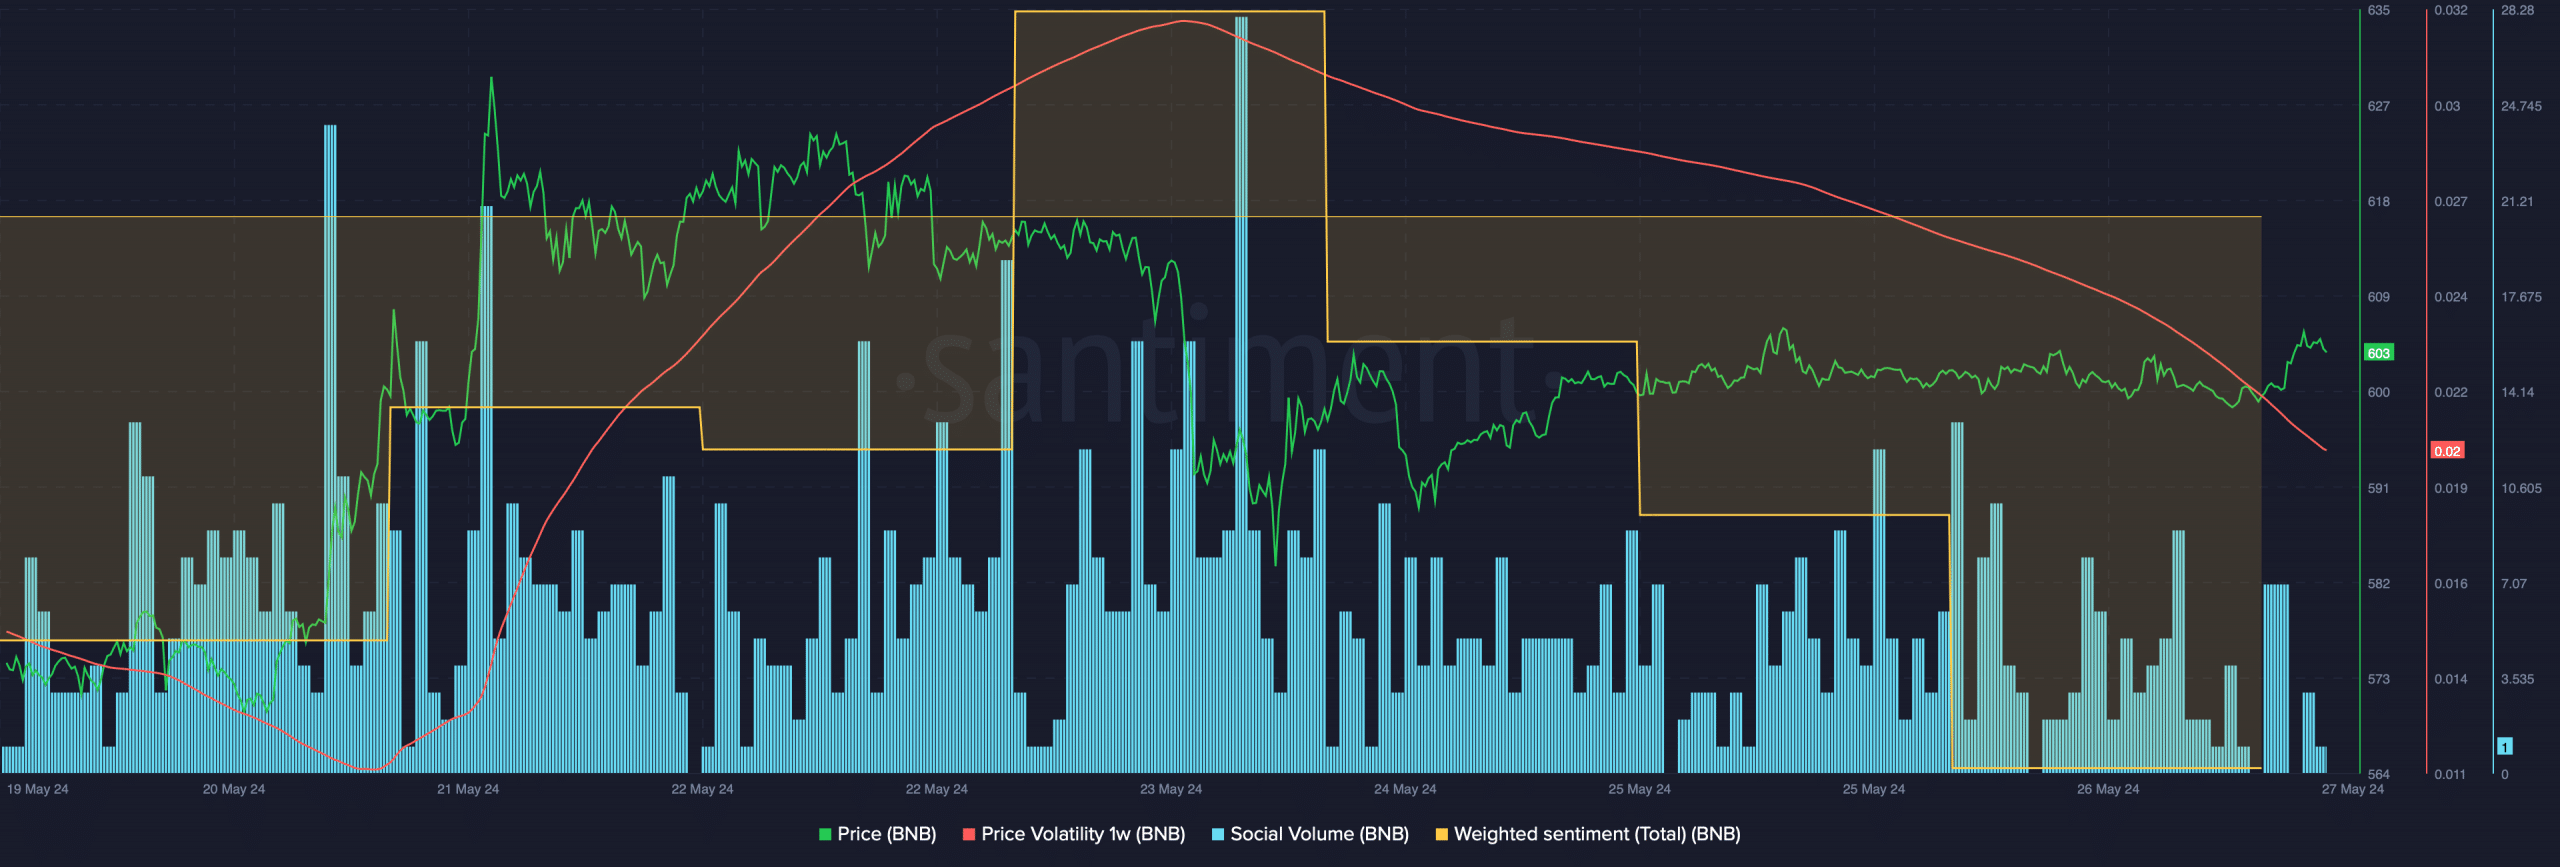Click the 19 May 24 date label
Viewport: 2560px width, 867px height.
coord(38,789)
